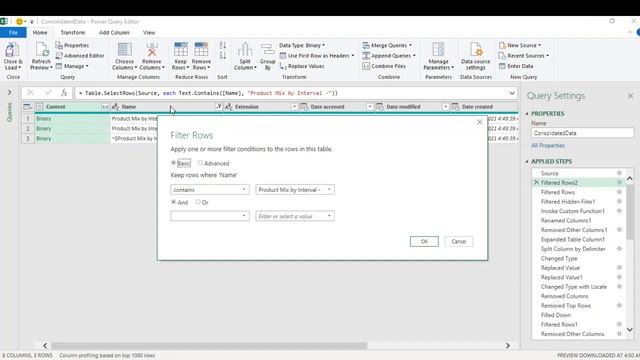
Task: Click the Combine Files command
Action: [384, 66]
